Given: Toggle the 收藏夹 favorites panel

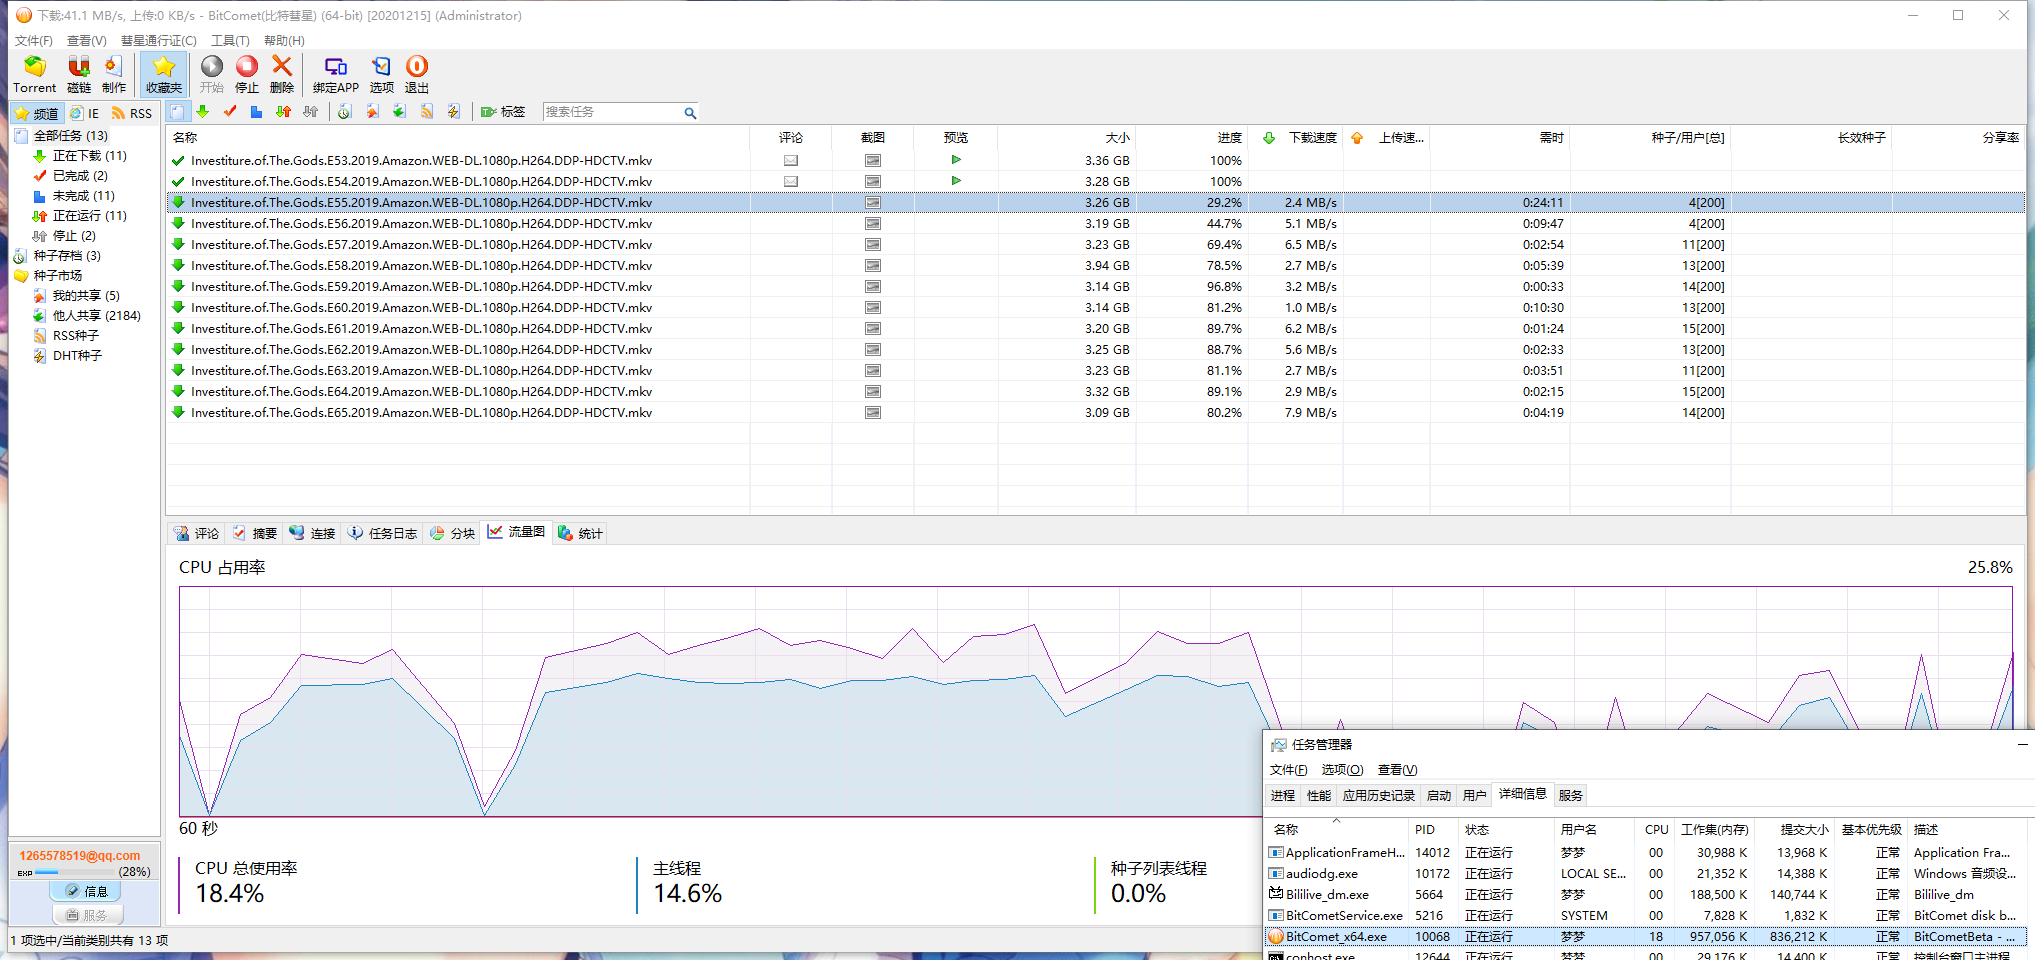Looking at the screenshot, I should point(164,75).
